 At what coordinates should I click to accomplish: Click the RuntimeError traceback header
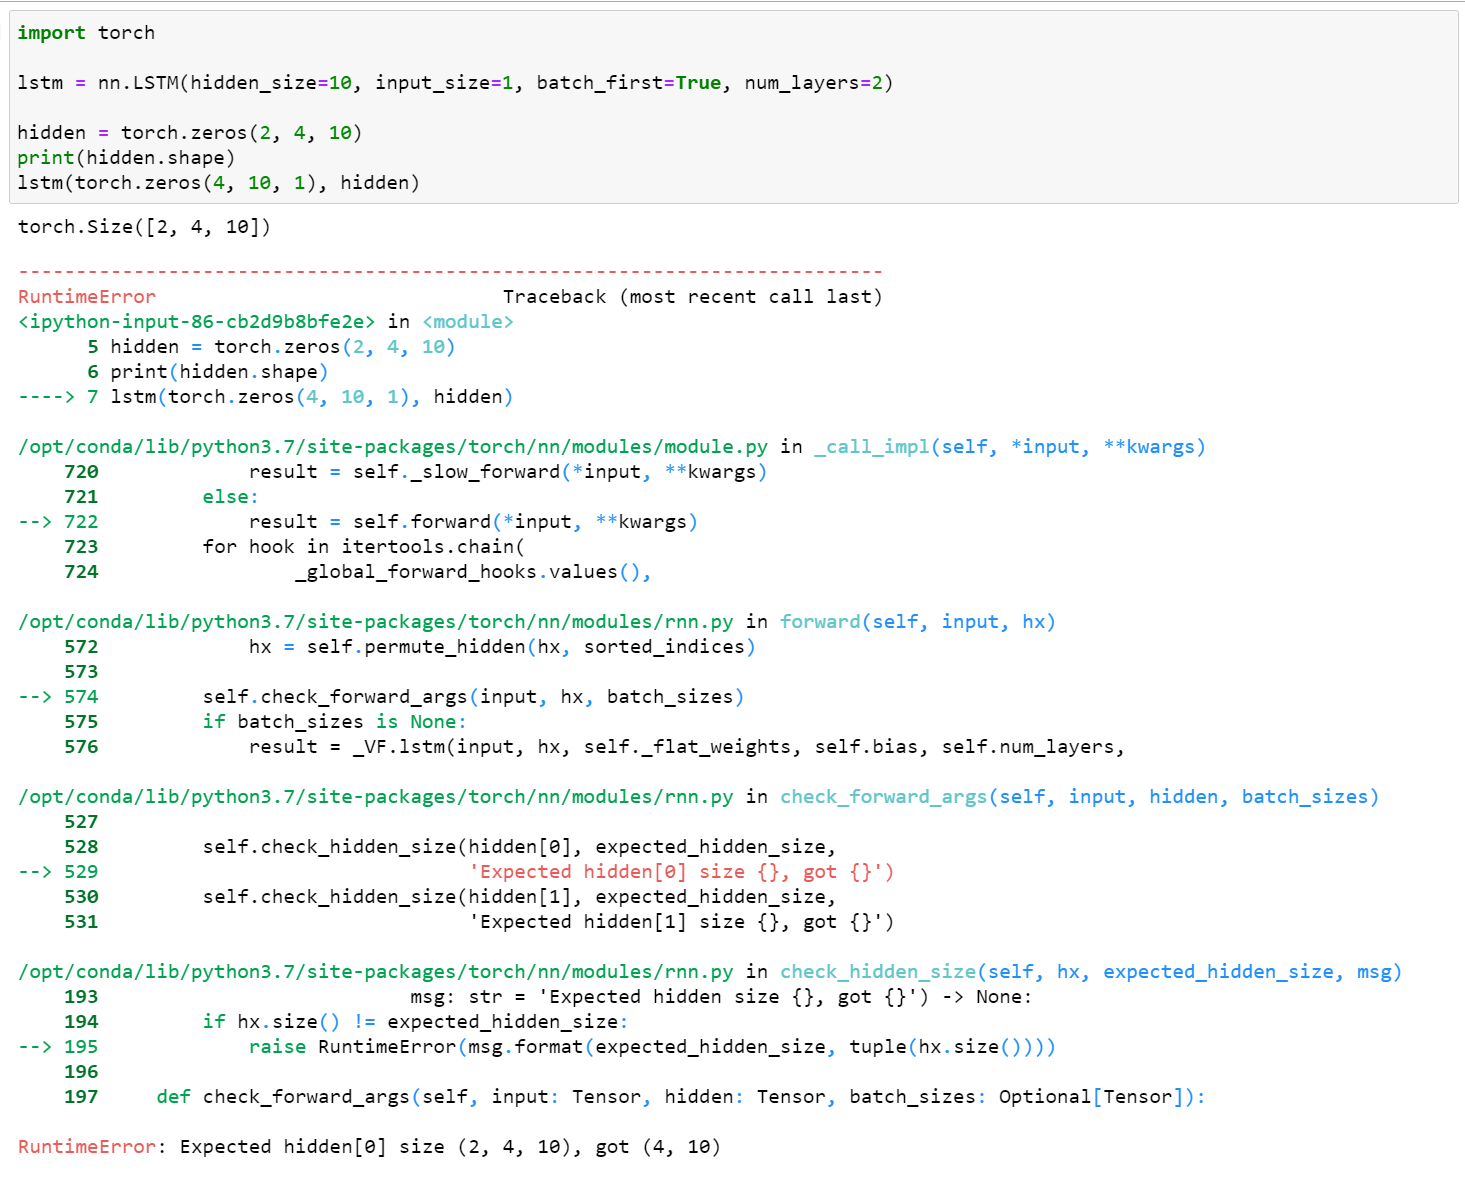[86, 296]
